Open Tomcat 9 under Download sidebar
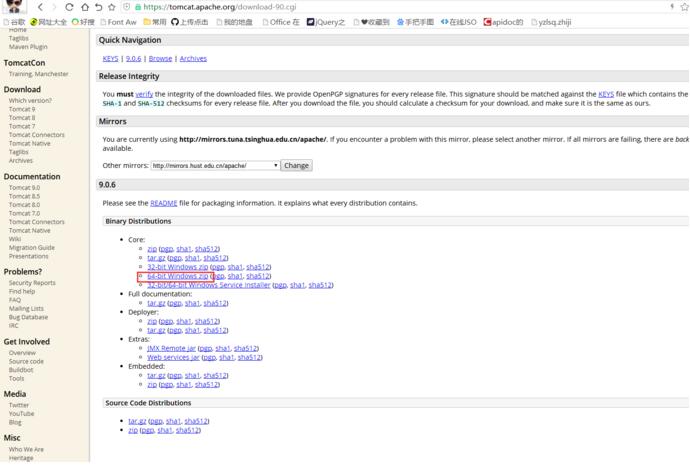Viewport: 690px width, 468px height. coord(22,109)
